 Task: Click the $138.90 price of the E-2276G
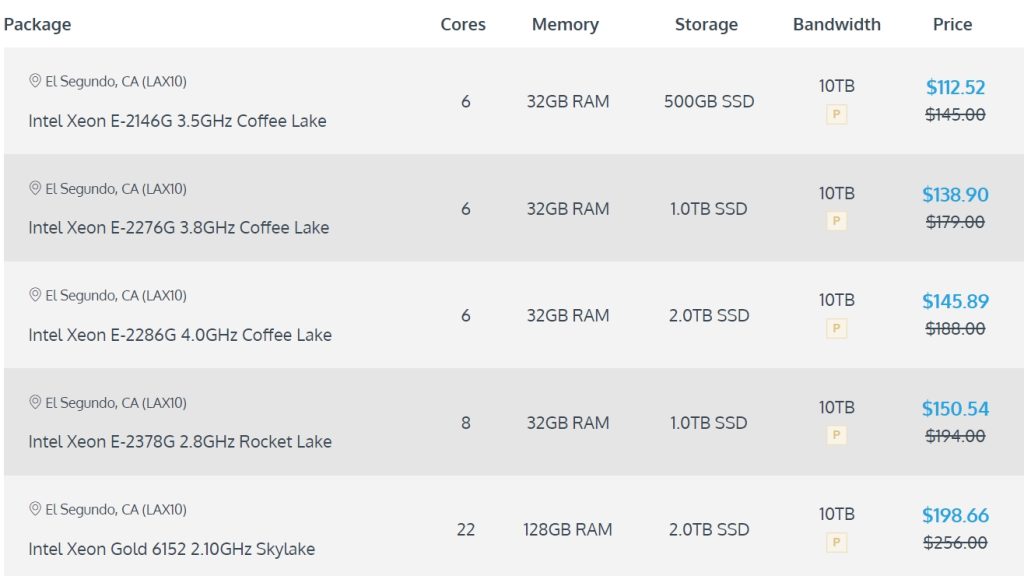tap(955, 194)
